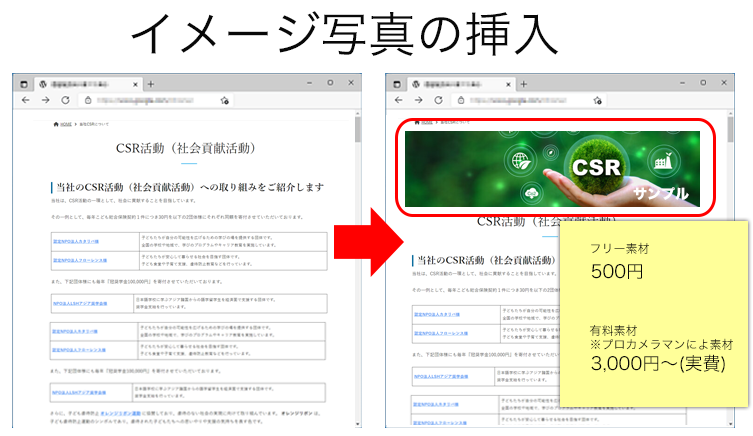Image resolution: width=753 pixels, height=436 pixels.
Task: Reload the page in the left browser window
Action: [x=66, y=101]
